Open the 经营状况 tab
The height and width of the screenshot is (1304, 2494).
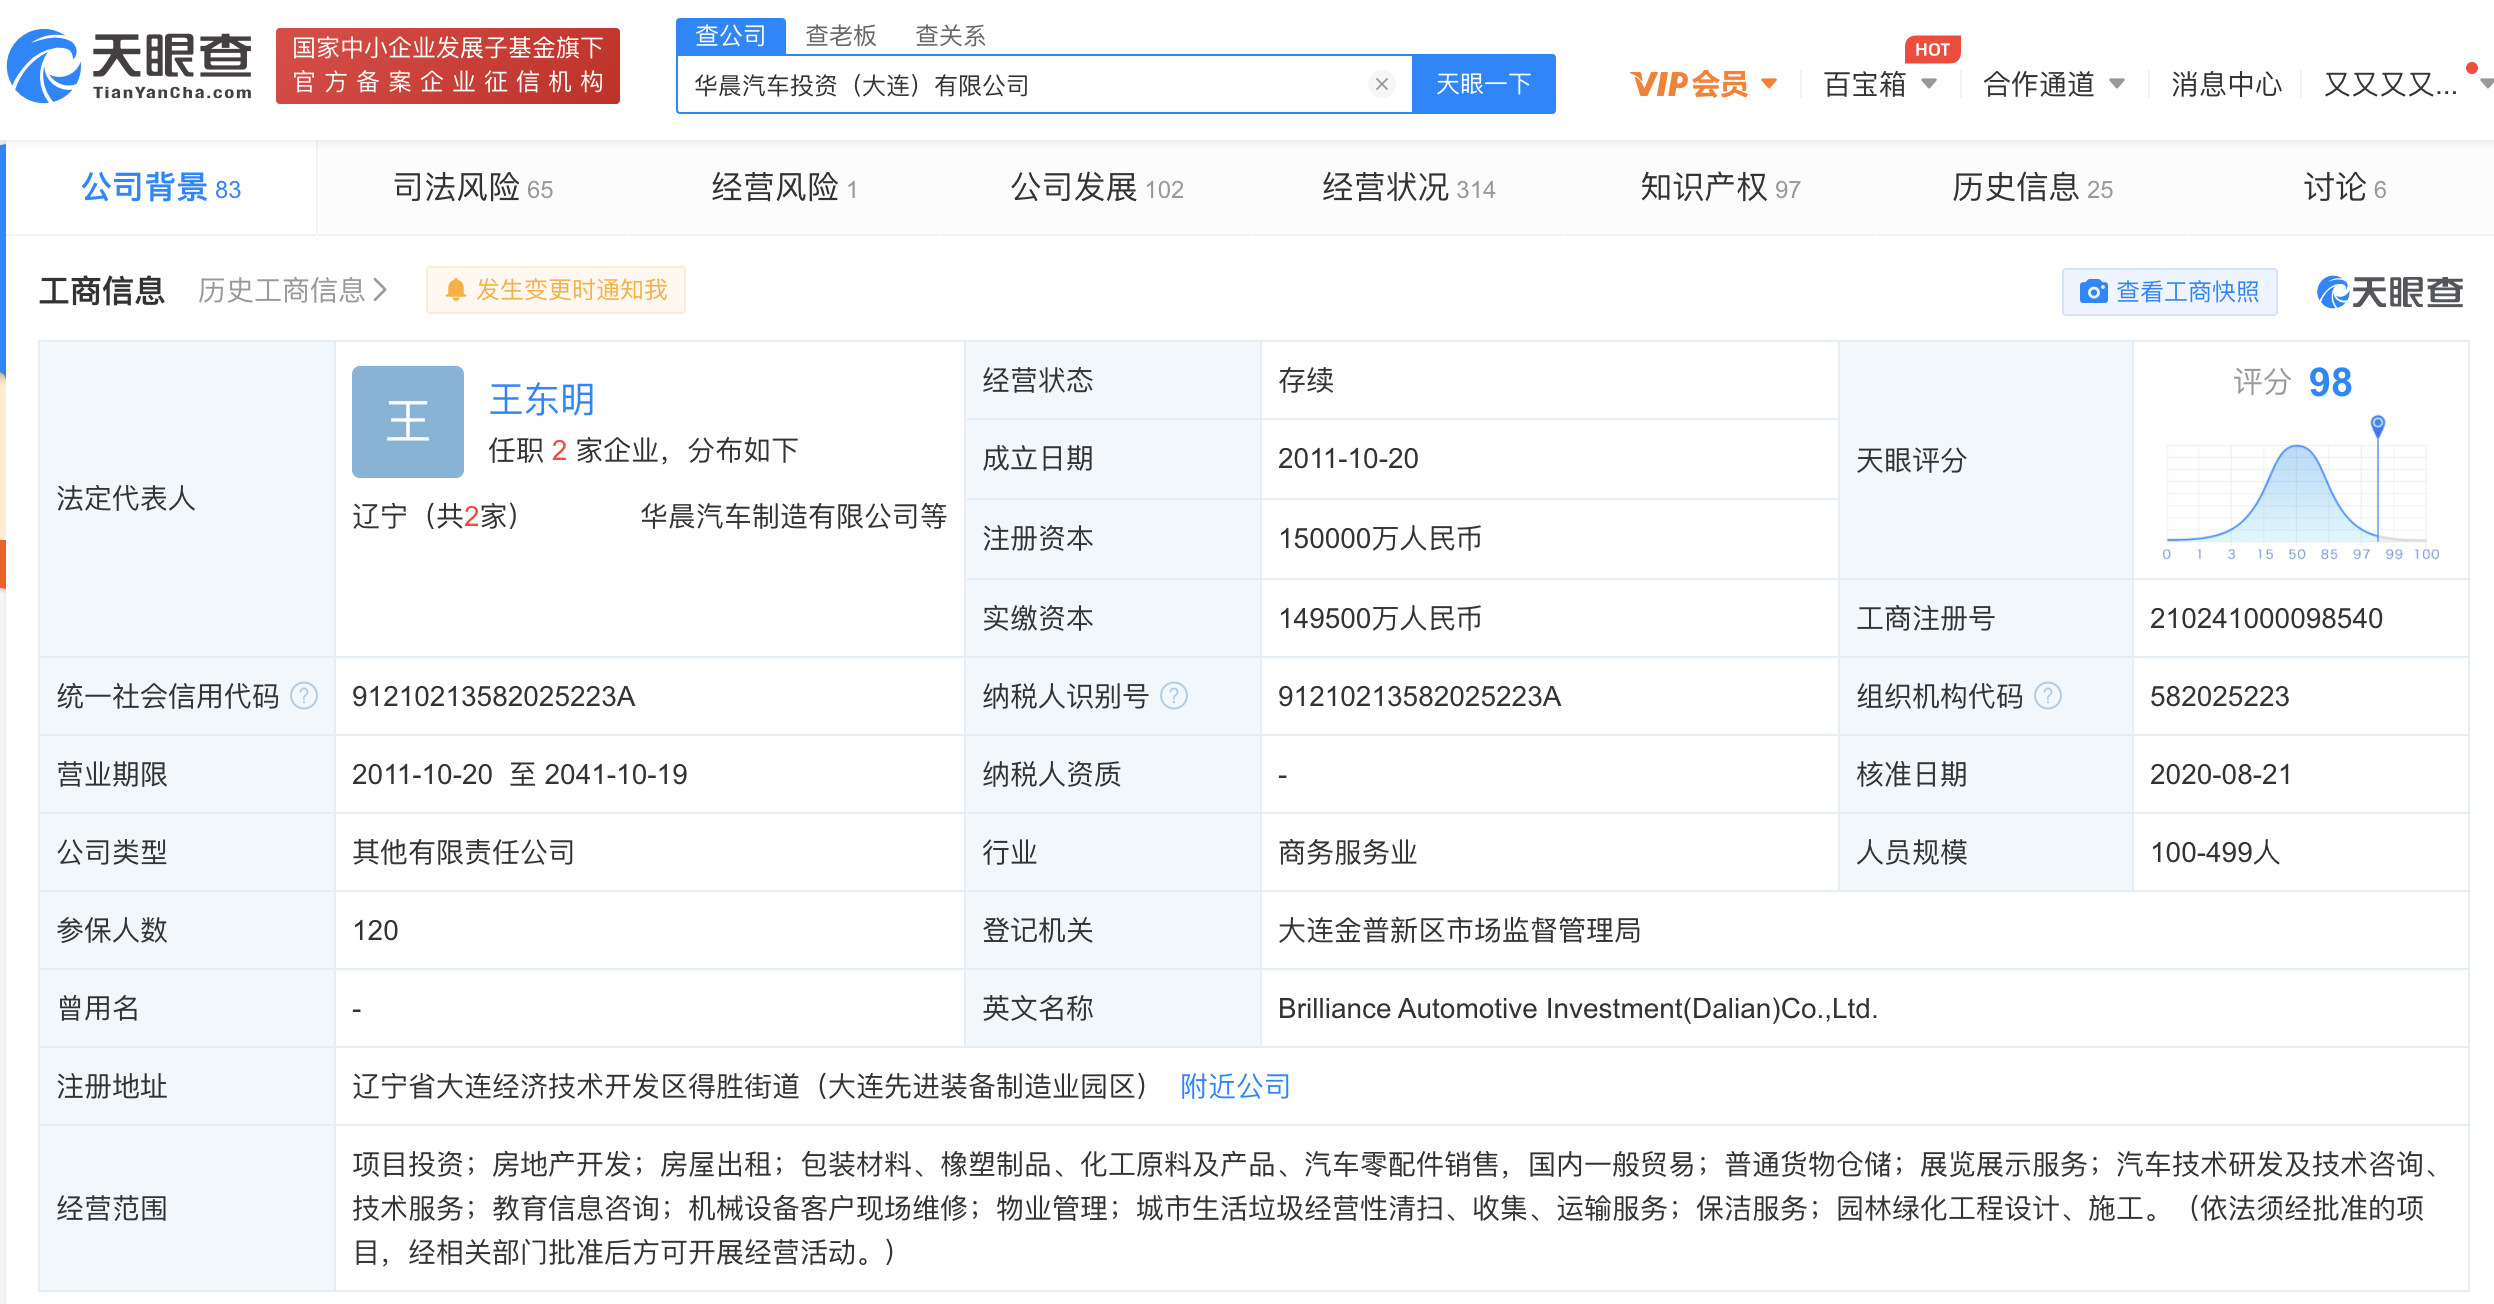[x=1409, y=188]
